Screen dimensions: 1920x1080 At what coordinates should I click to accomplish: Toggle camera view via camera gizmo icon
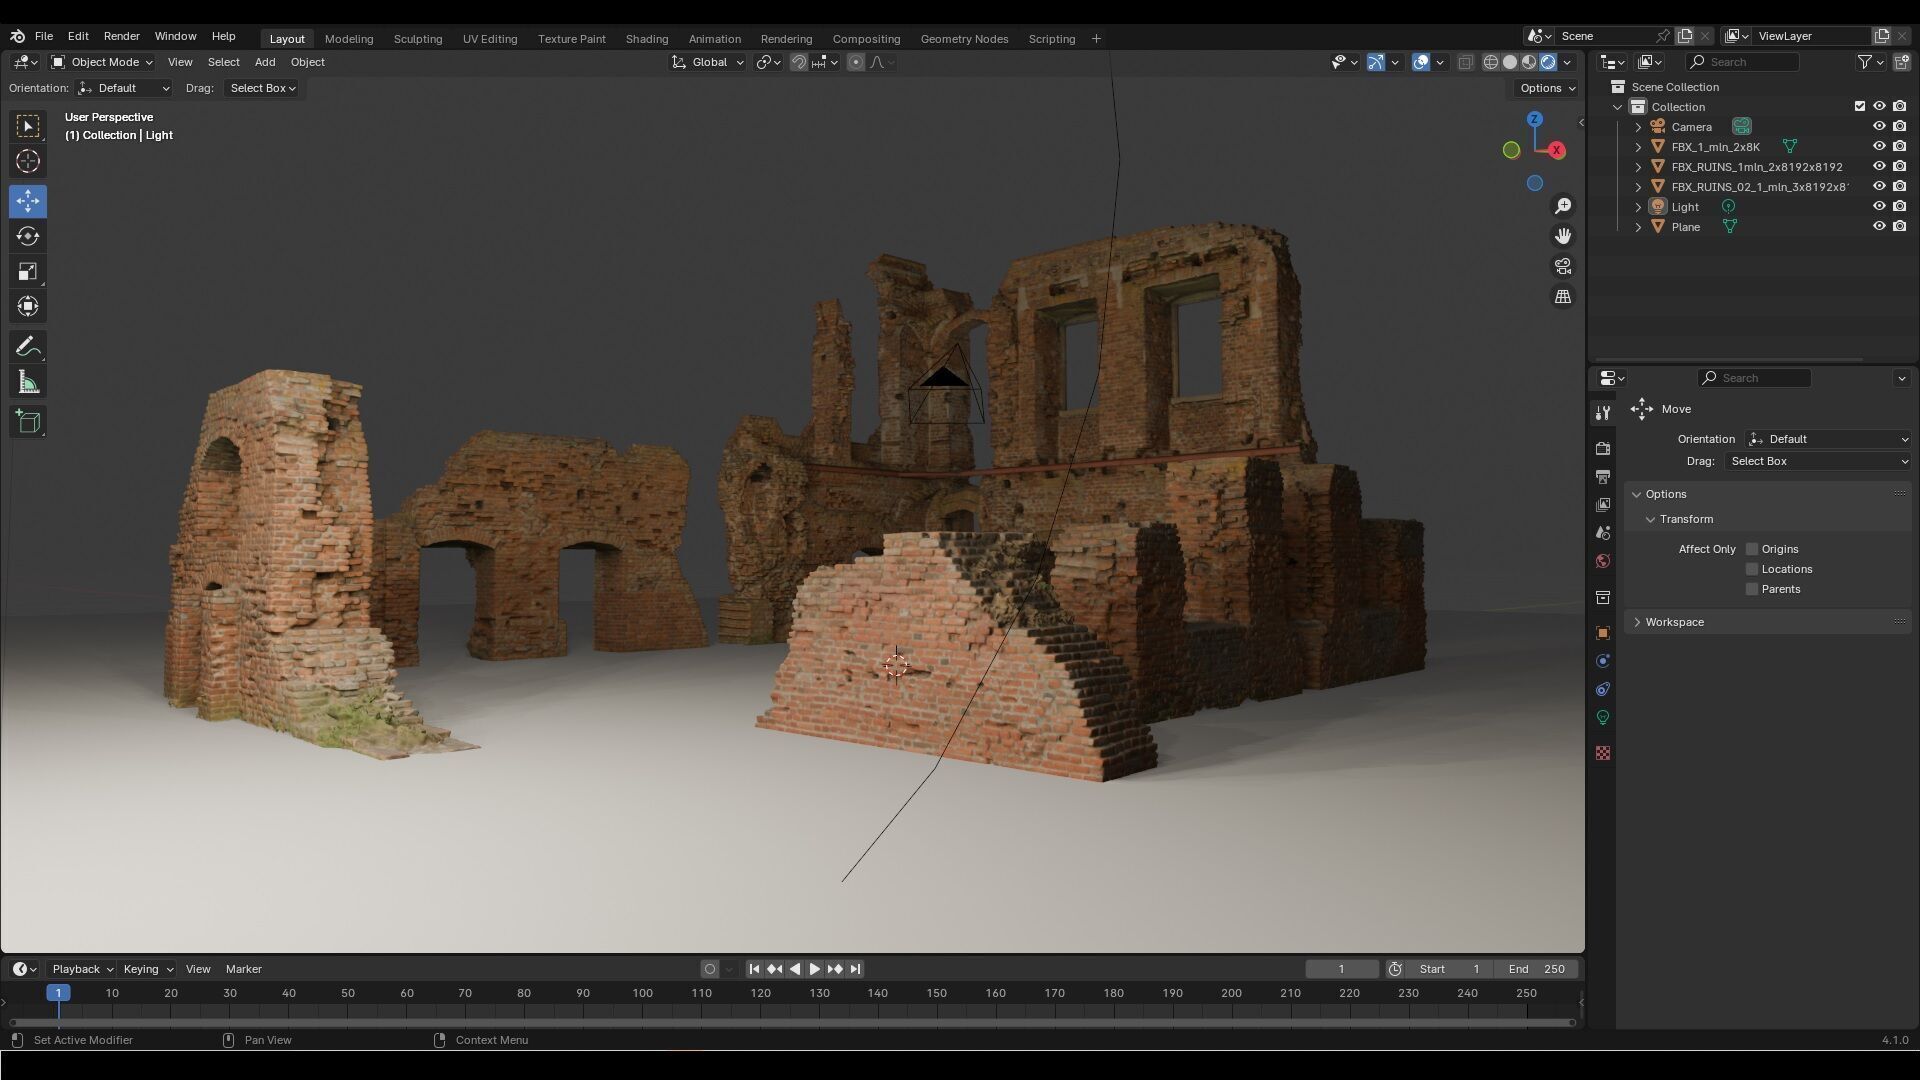[x=1563, y=267]
